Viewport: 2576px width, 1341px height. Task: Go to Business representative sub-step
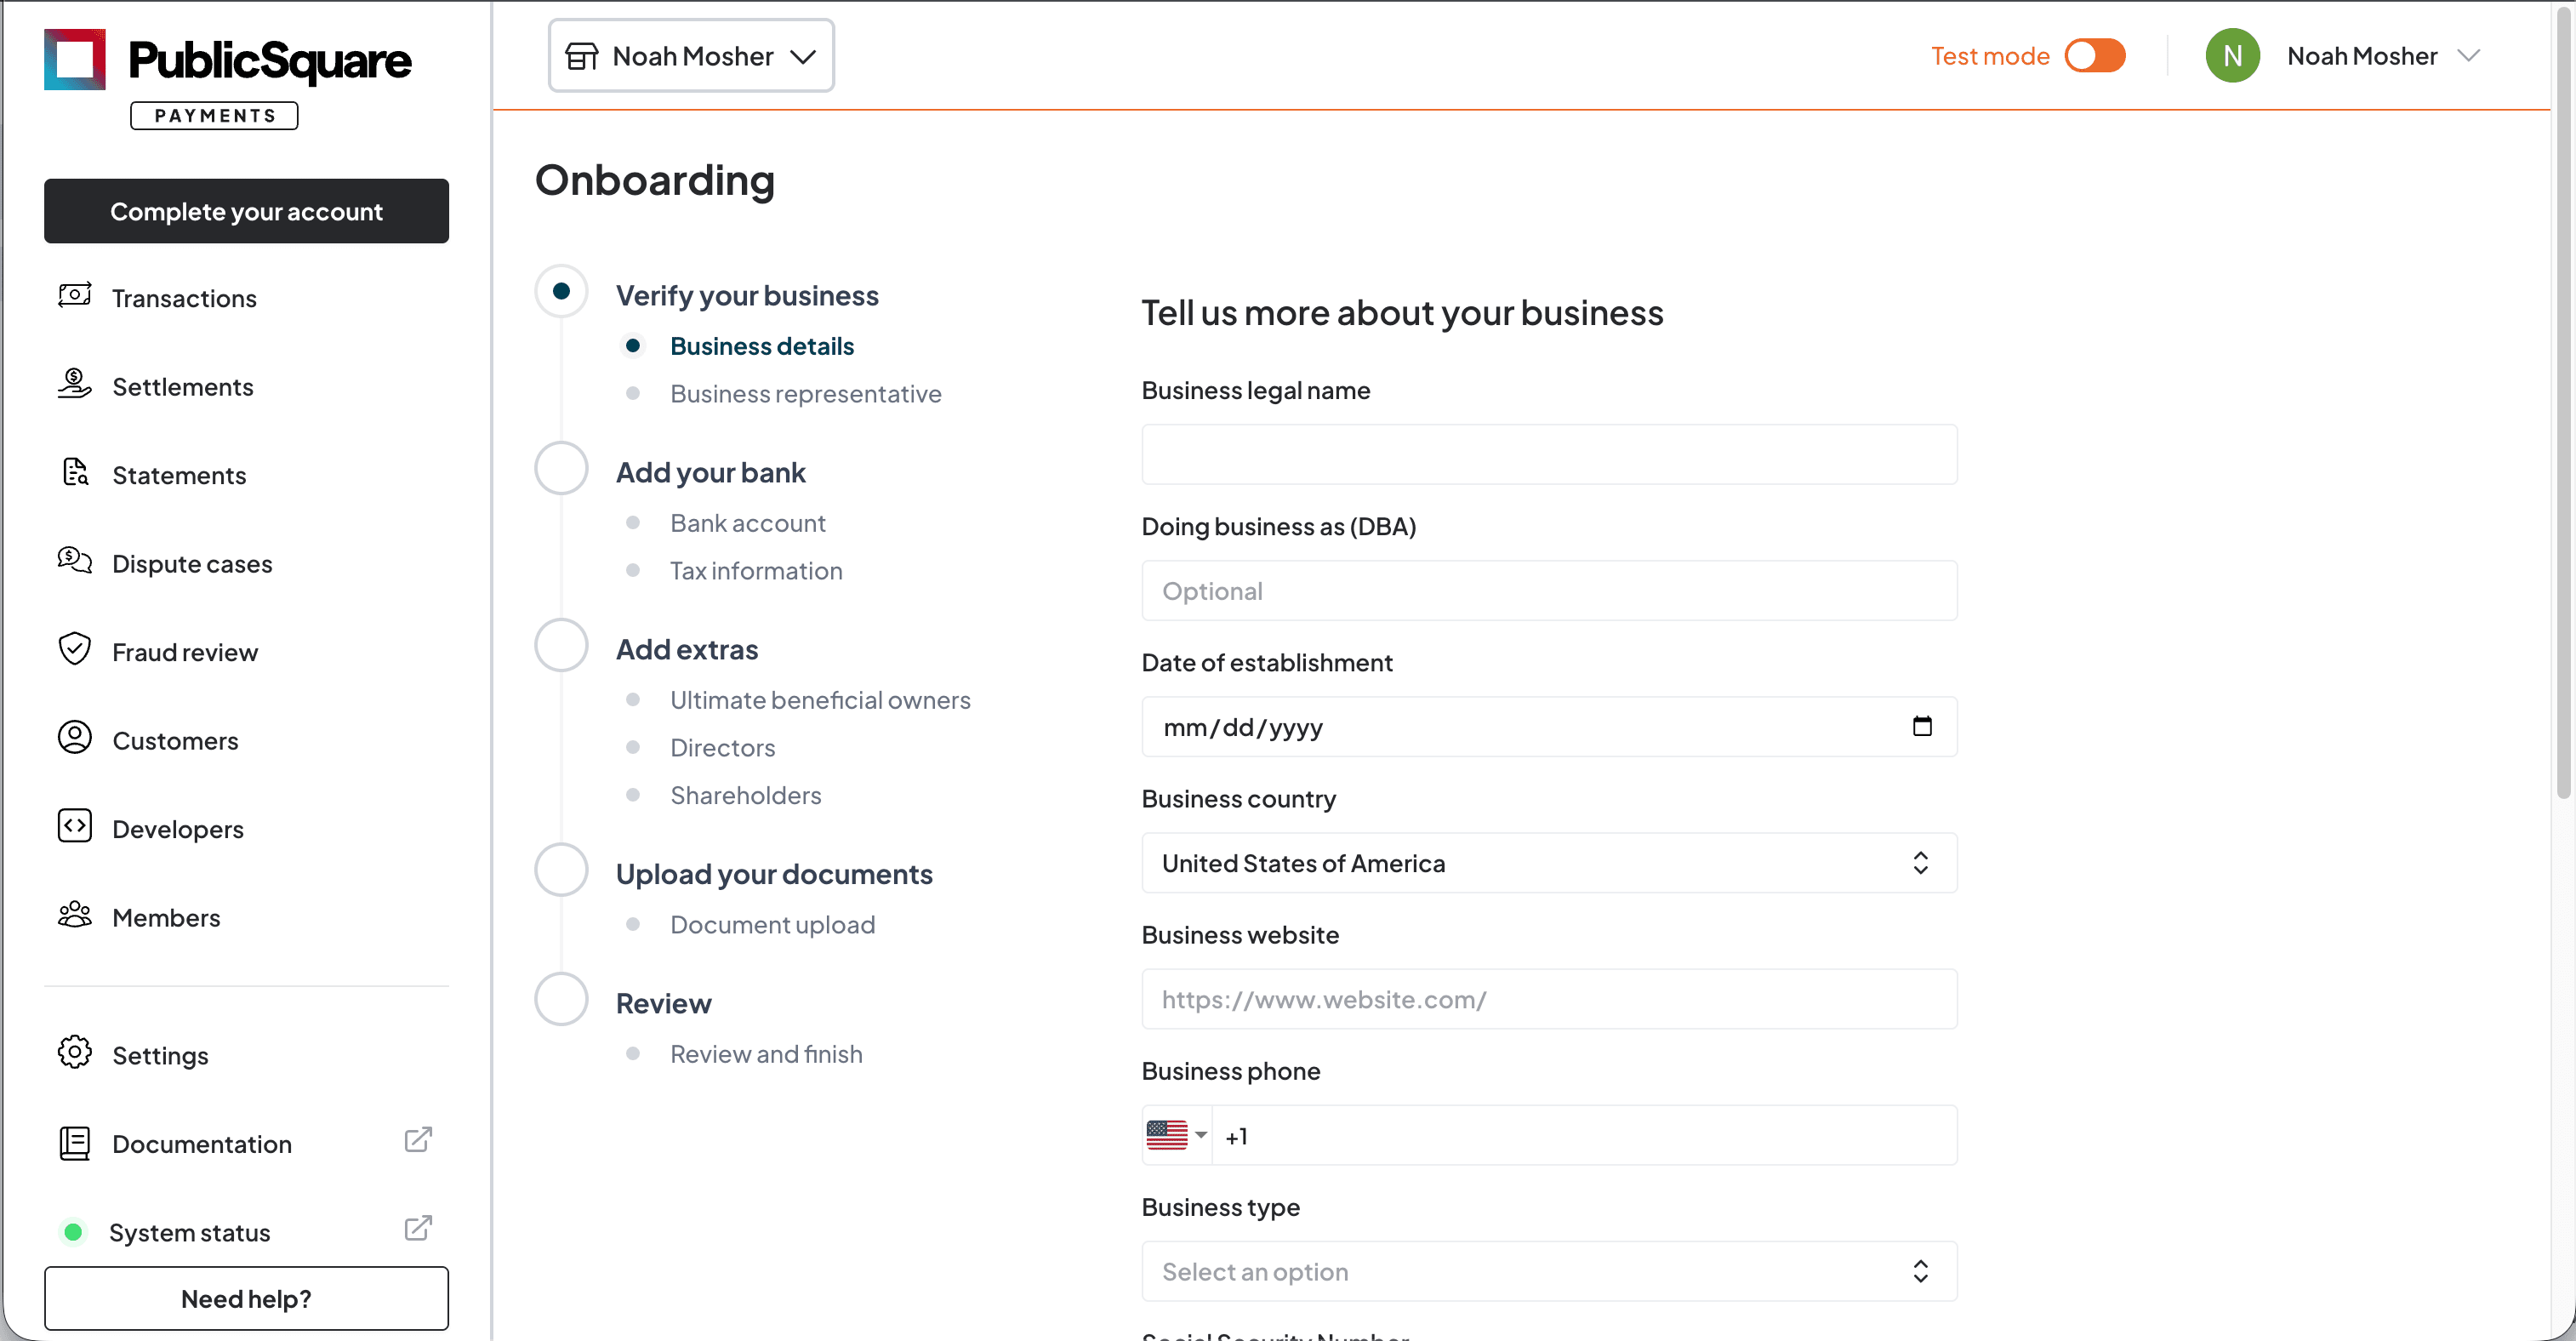pyautogui.click(x=806, y=394)
